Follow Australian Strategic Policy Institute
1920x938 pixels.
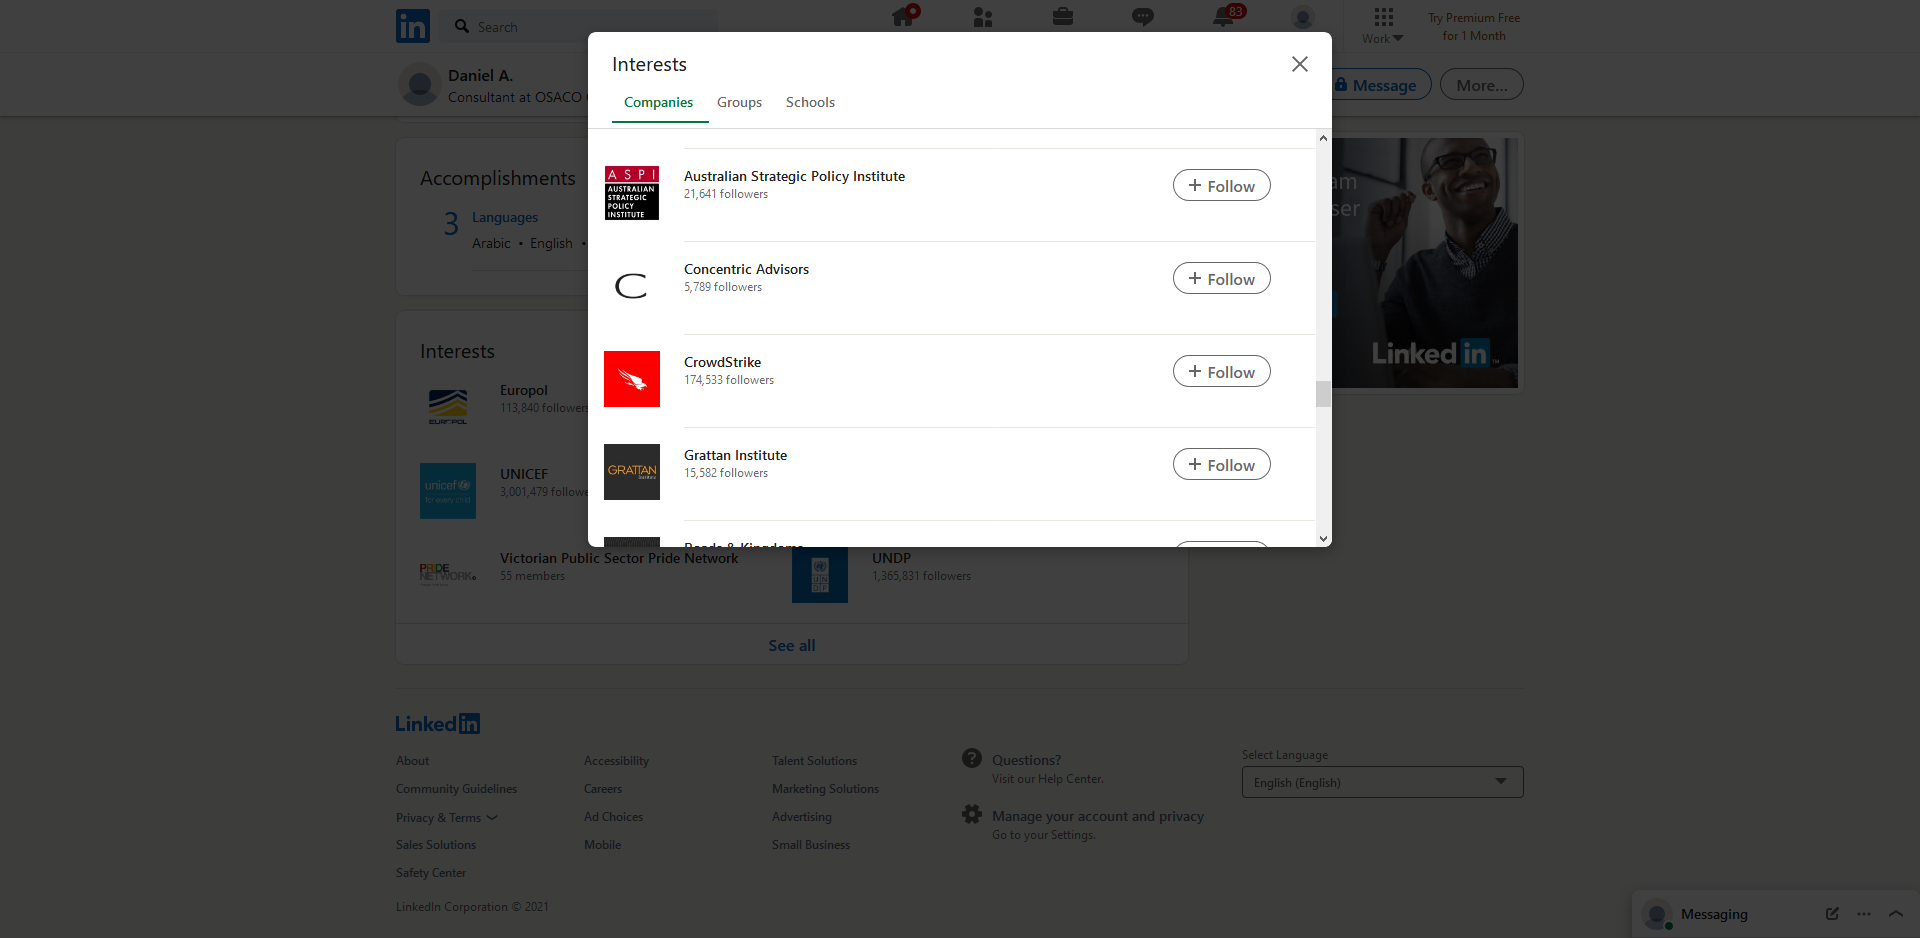click(x=1222, y=185)
